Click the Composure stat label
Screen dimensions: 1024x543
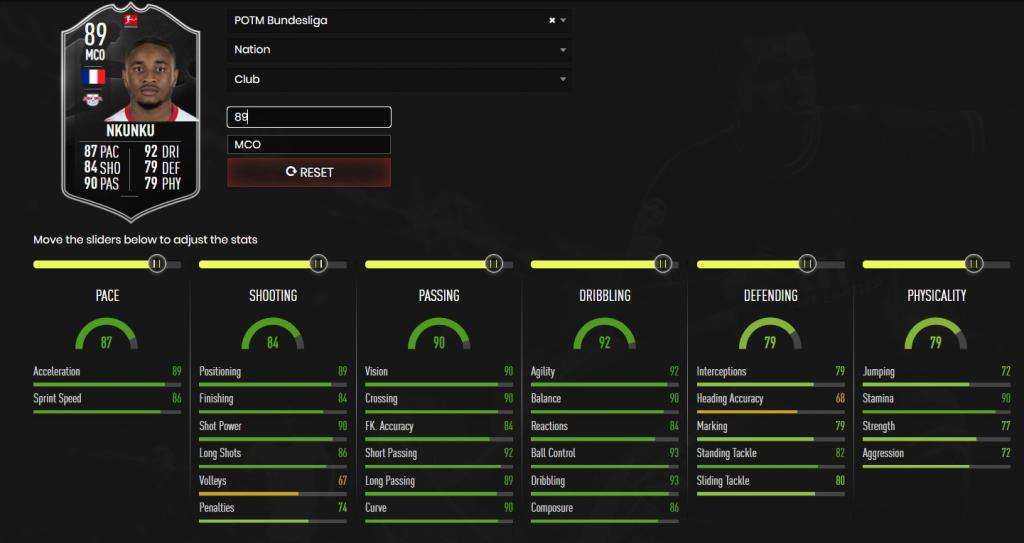552,508
